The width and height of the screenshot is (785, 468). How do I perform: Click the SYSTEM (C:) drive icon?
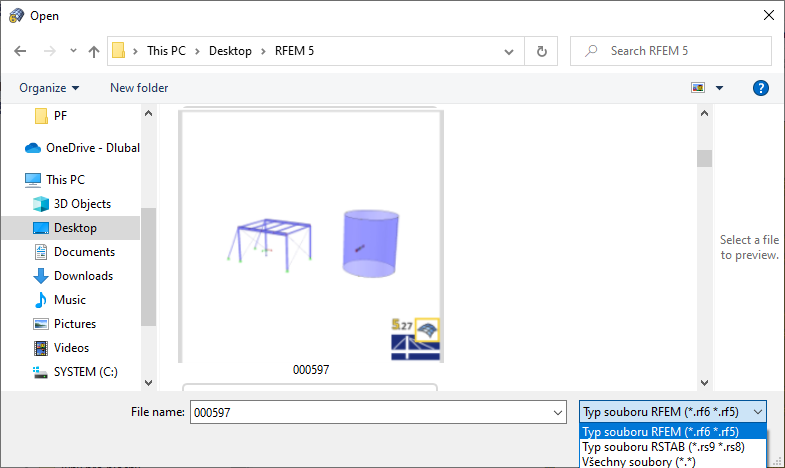pos(41,372)
